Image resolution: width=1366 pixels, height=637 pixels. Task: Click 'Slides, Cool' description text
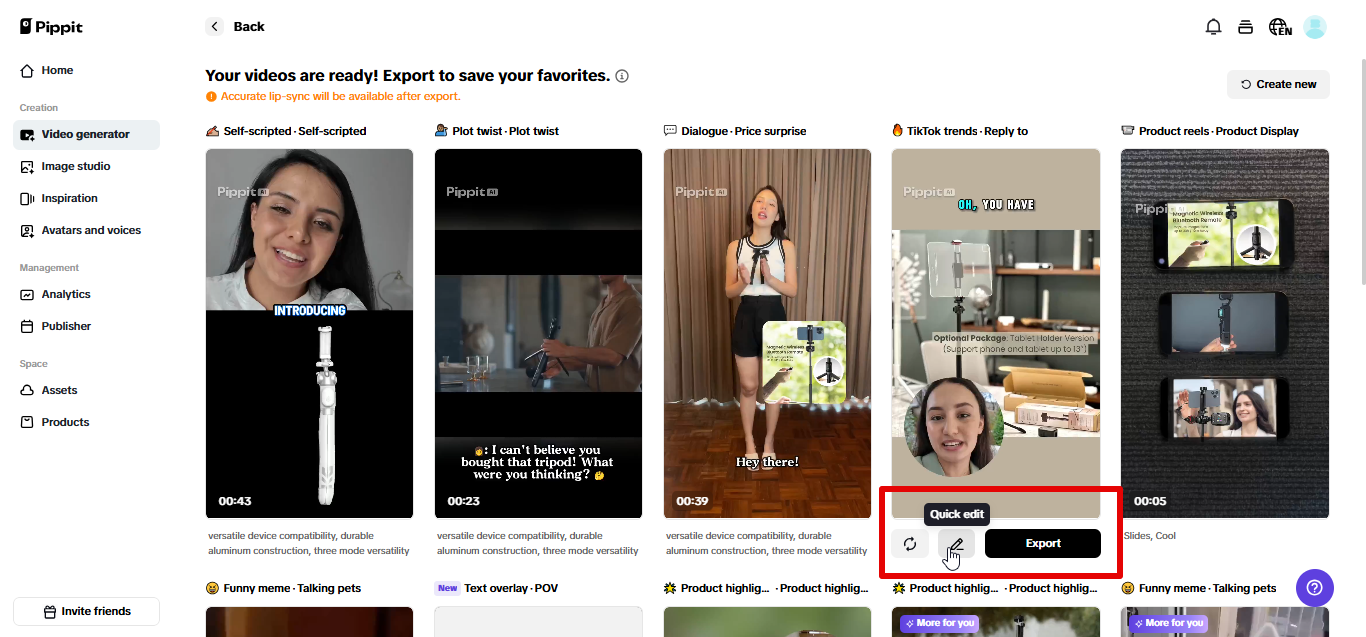(x=1150, y=536)
